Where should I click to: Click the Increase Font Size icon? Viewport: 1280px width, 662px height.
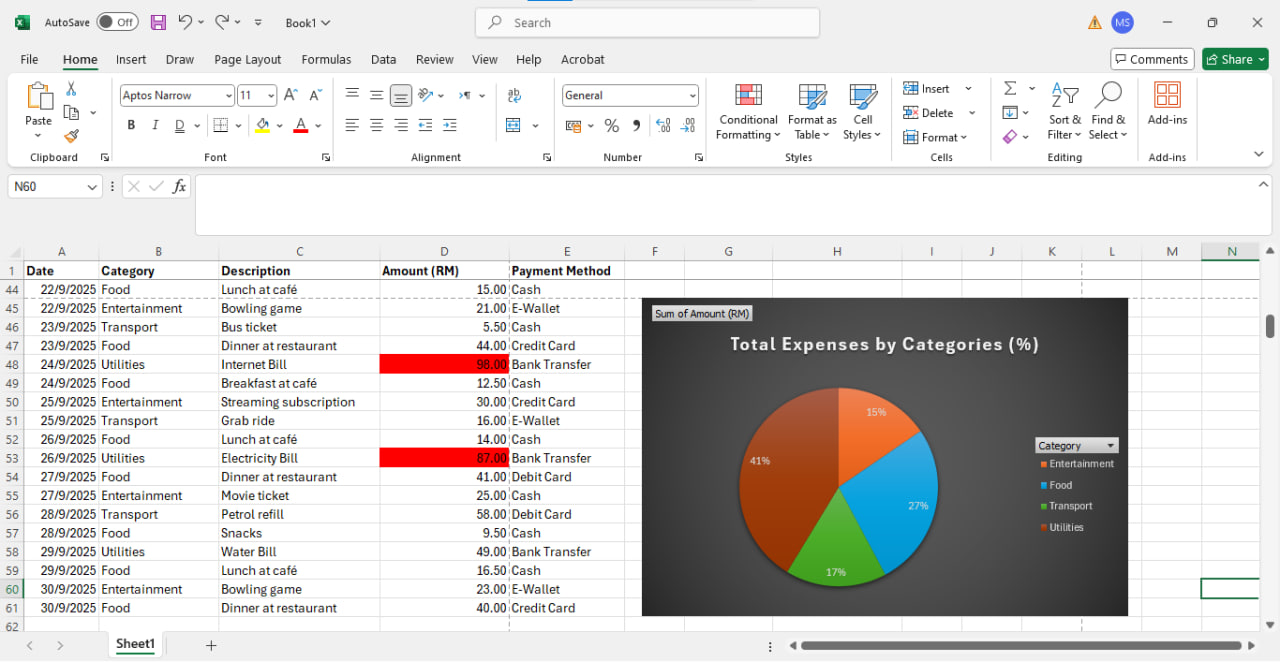[x=291, y=95]
